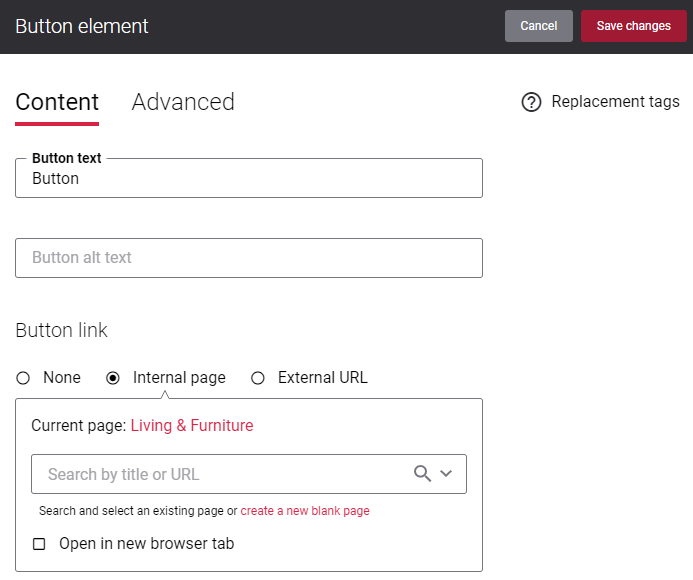This screenshot has width=693, height=580.
Task: Switch to the Content tab
Action: click(57, 102)
